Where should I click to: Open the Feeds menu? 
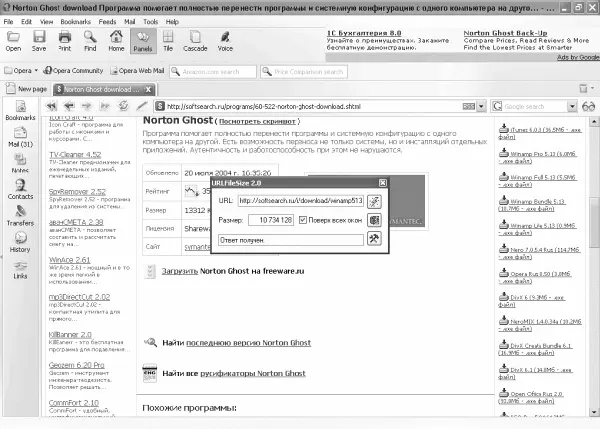click(x=107, y=22)
